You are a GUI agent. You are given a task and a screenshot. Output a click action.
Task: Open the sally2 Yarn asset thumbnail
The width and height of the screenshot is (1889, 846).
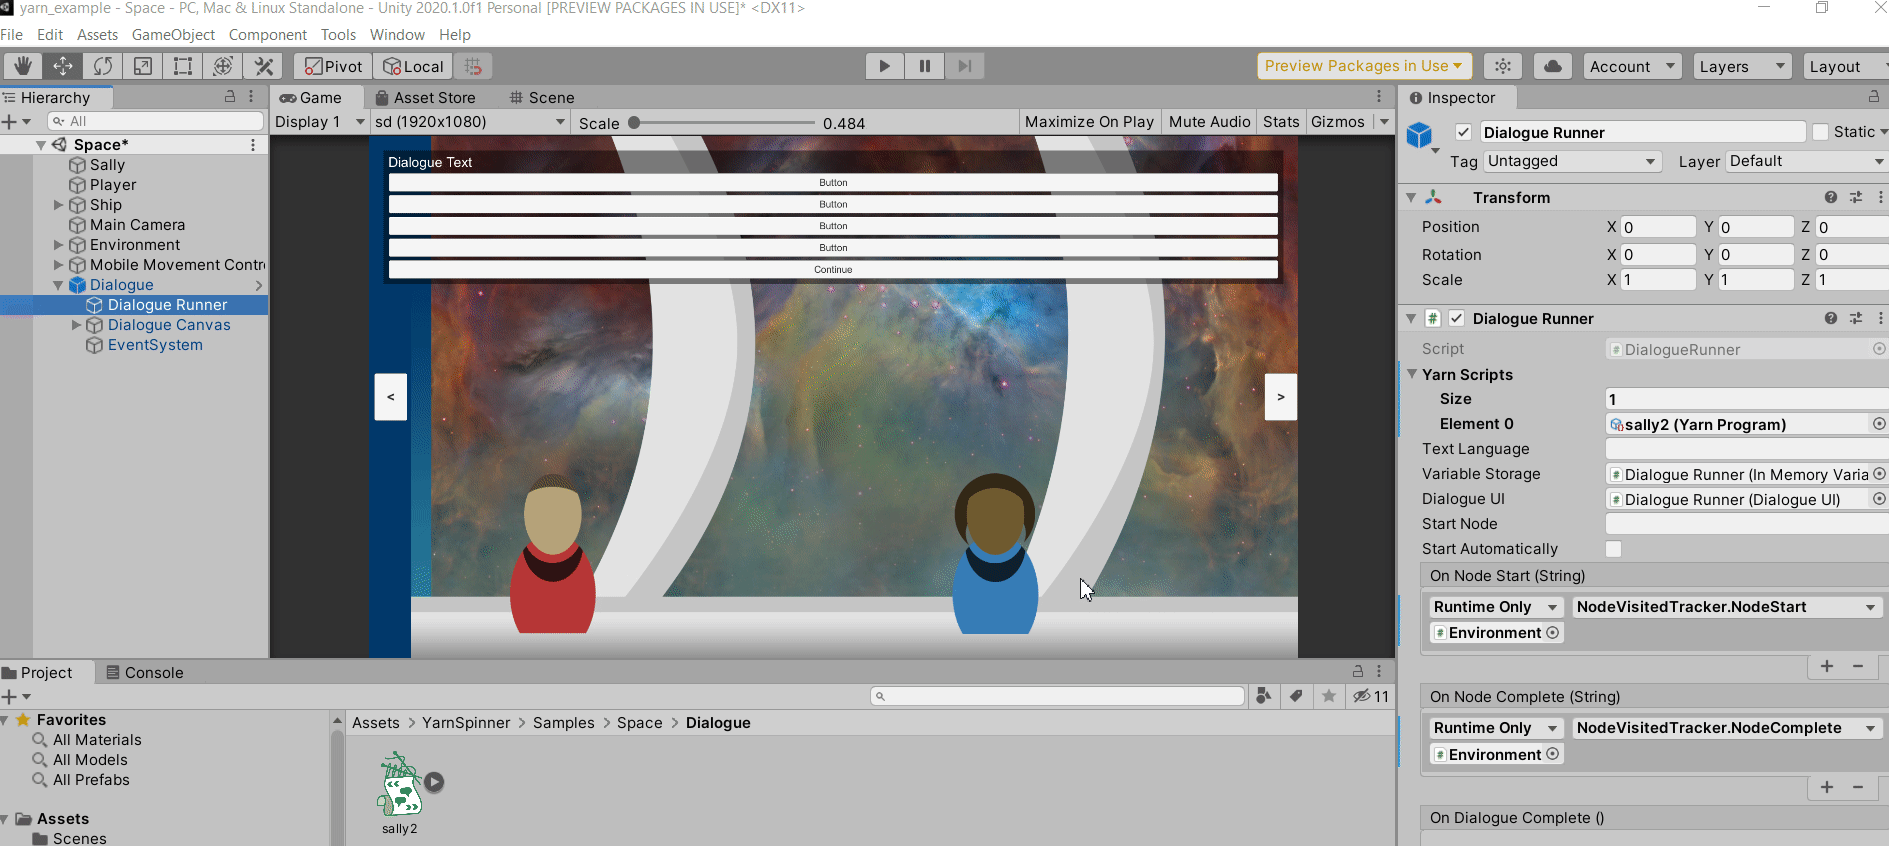[x=400, y=785]
